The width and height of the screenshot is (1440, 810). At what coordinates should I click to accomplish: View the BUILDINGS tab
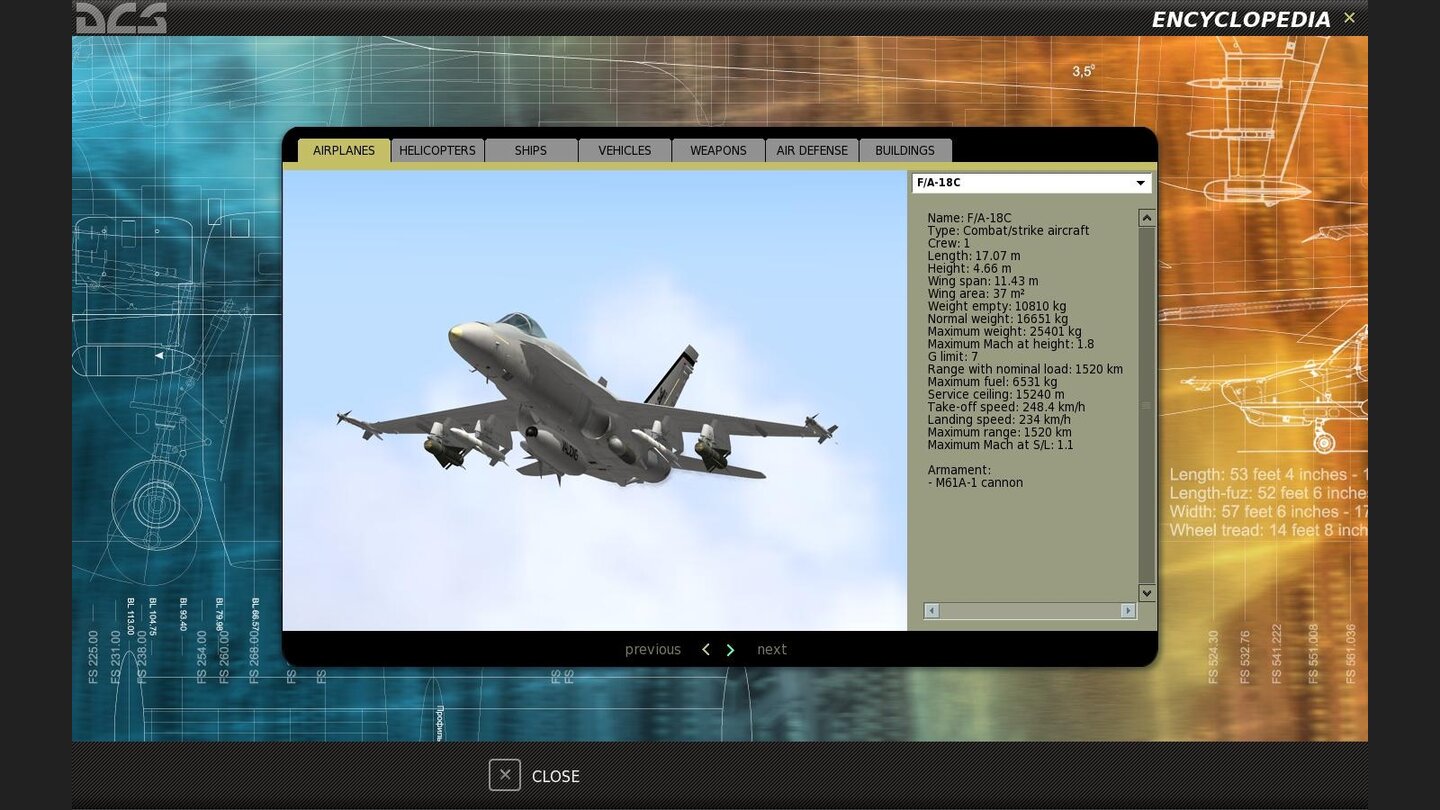coord(905,150)
